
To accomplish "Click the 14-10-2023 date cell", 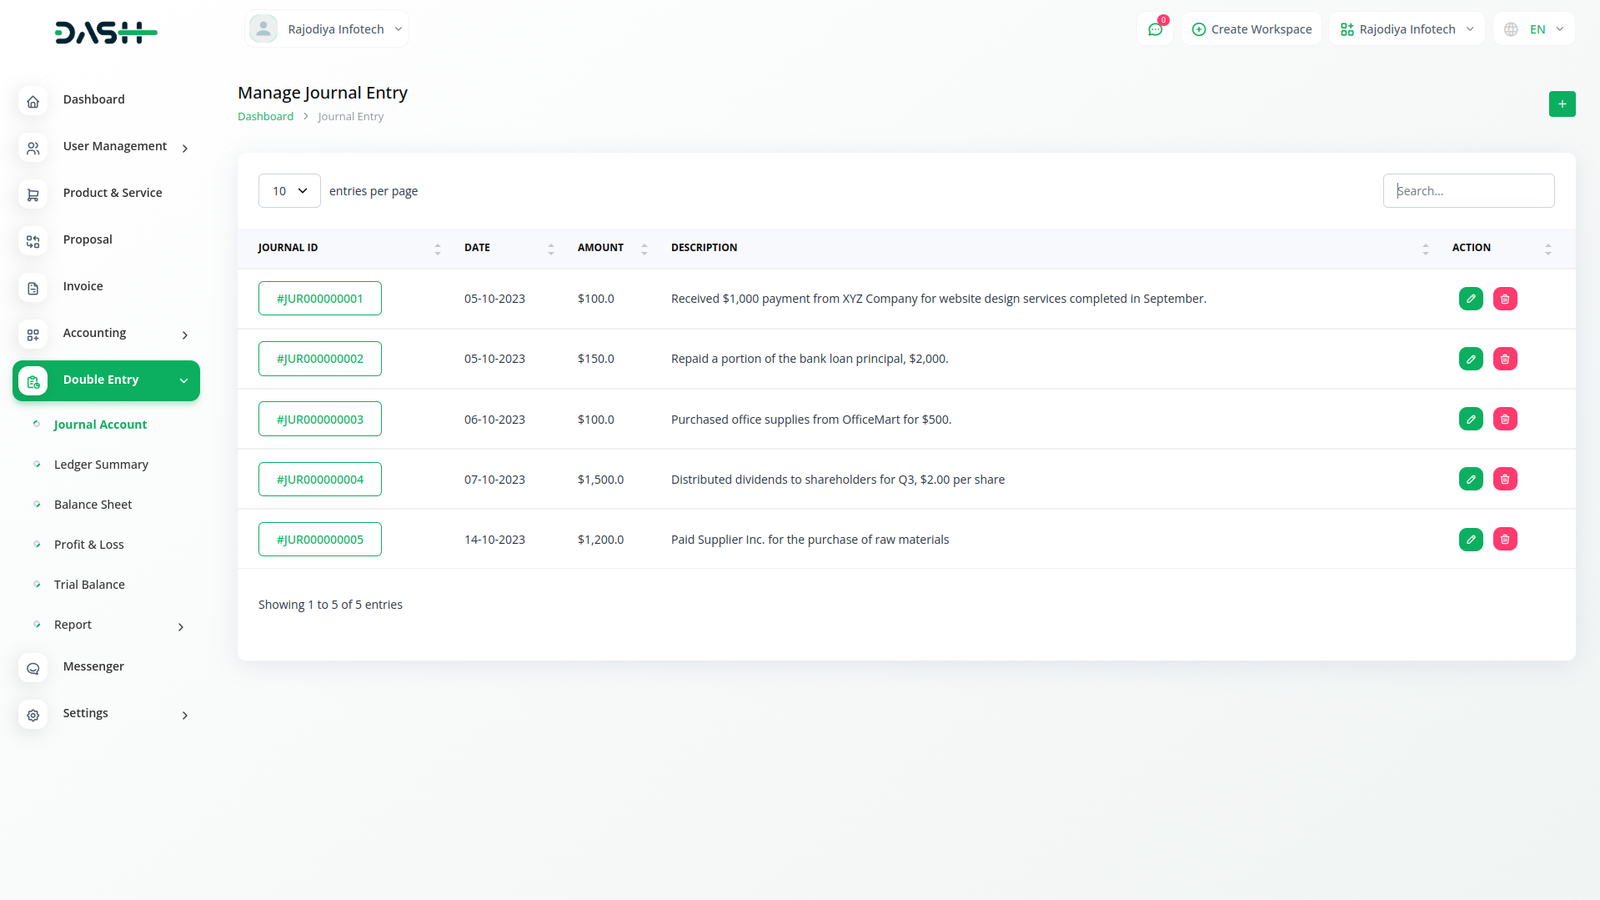I will coord(494,540).
